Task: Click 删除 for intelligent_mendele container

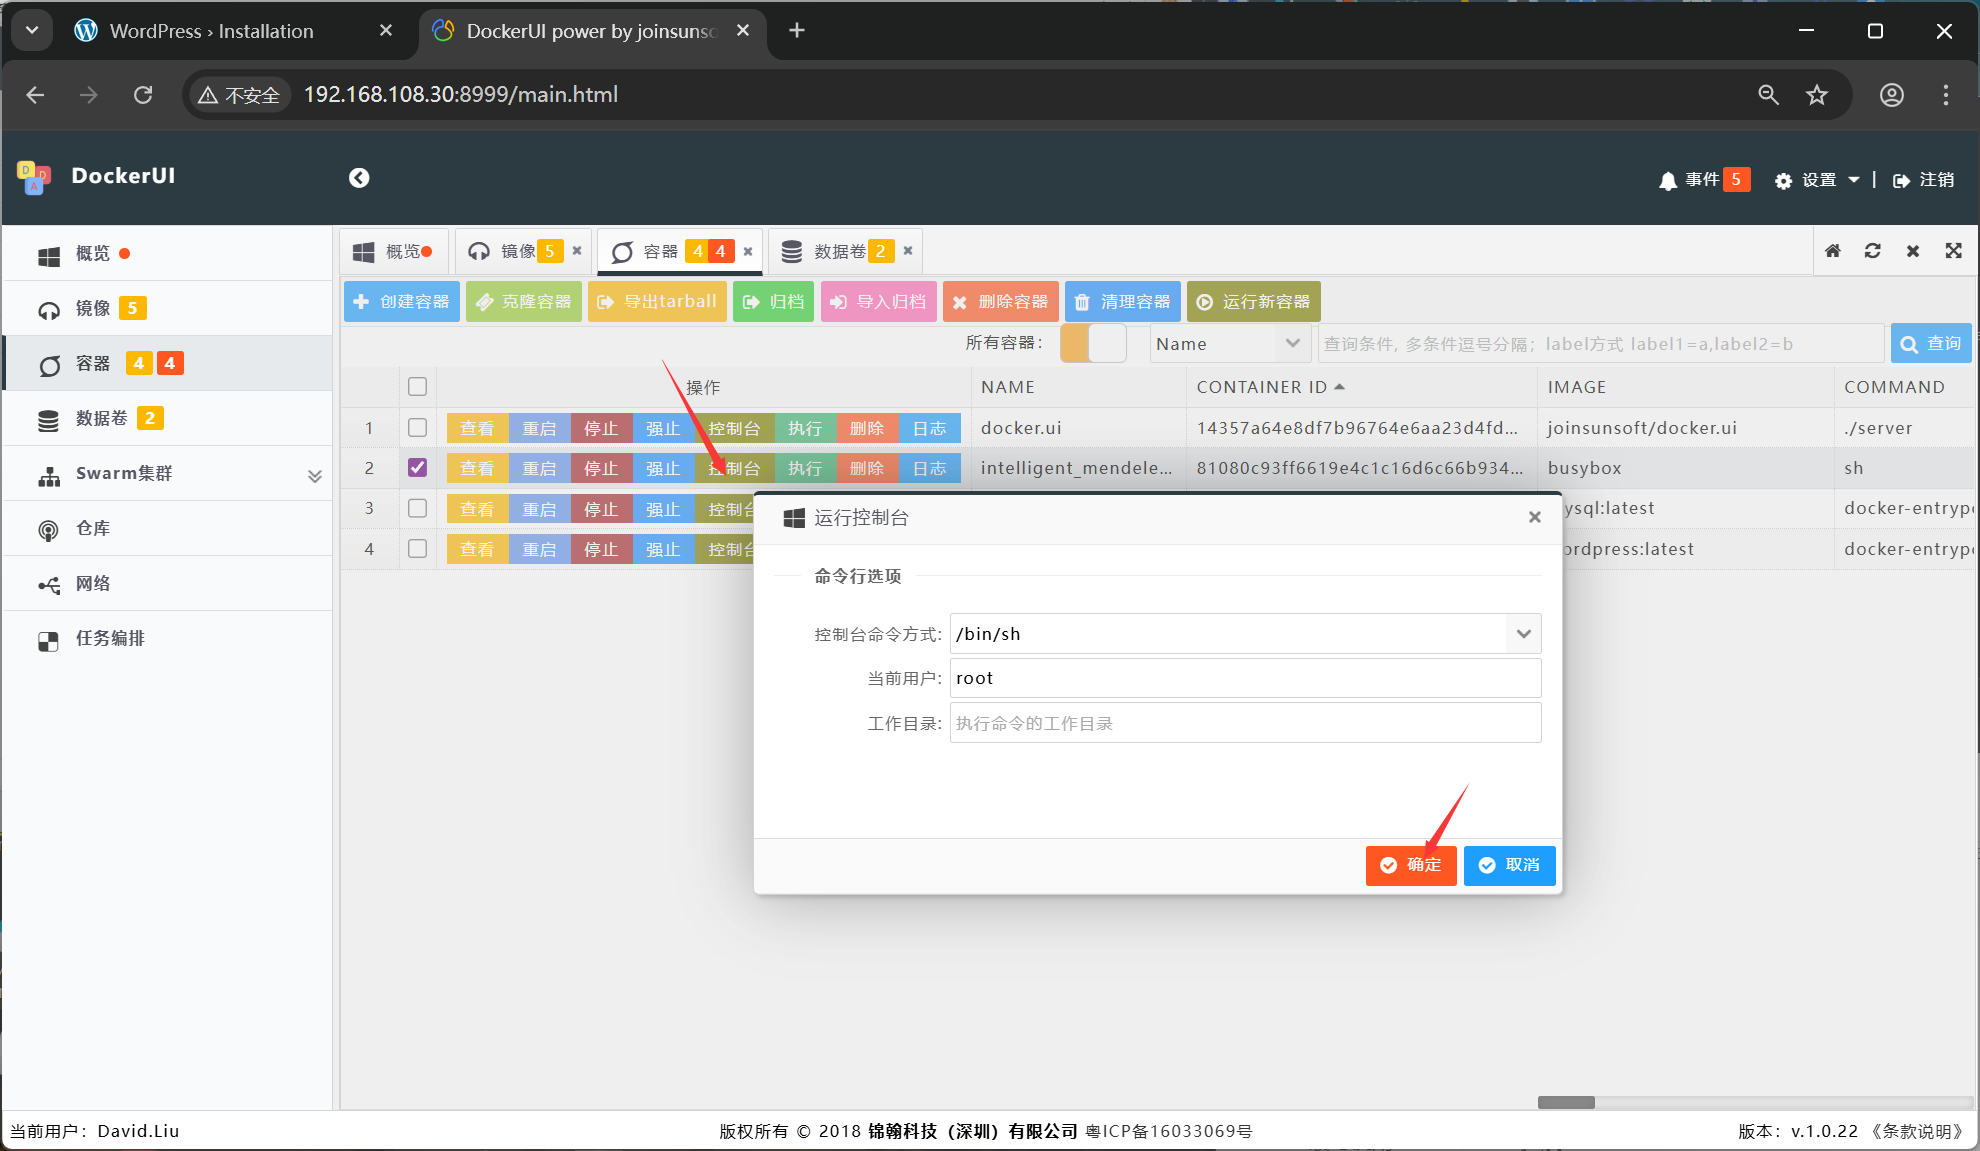Action: click(867, 468)
